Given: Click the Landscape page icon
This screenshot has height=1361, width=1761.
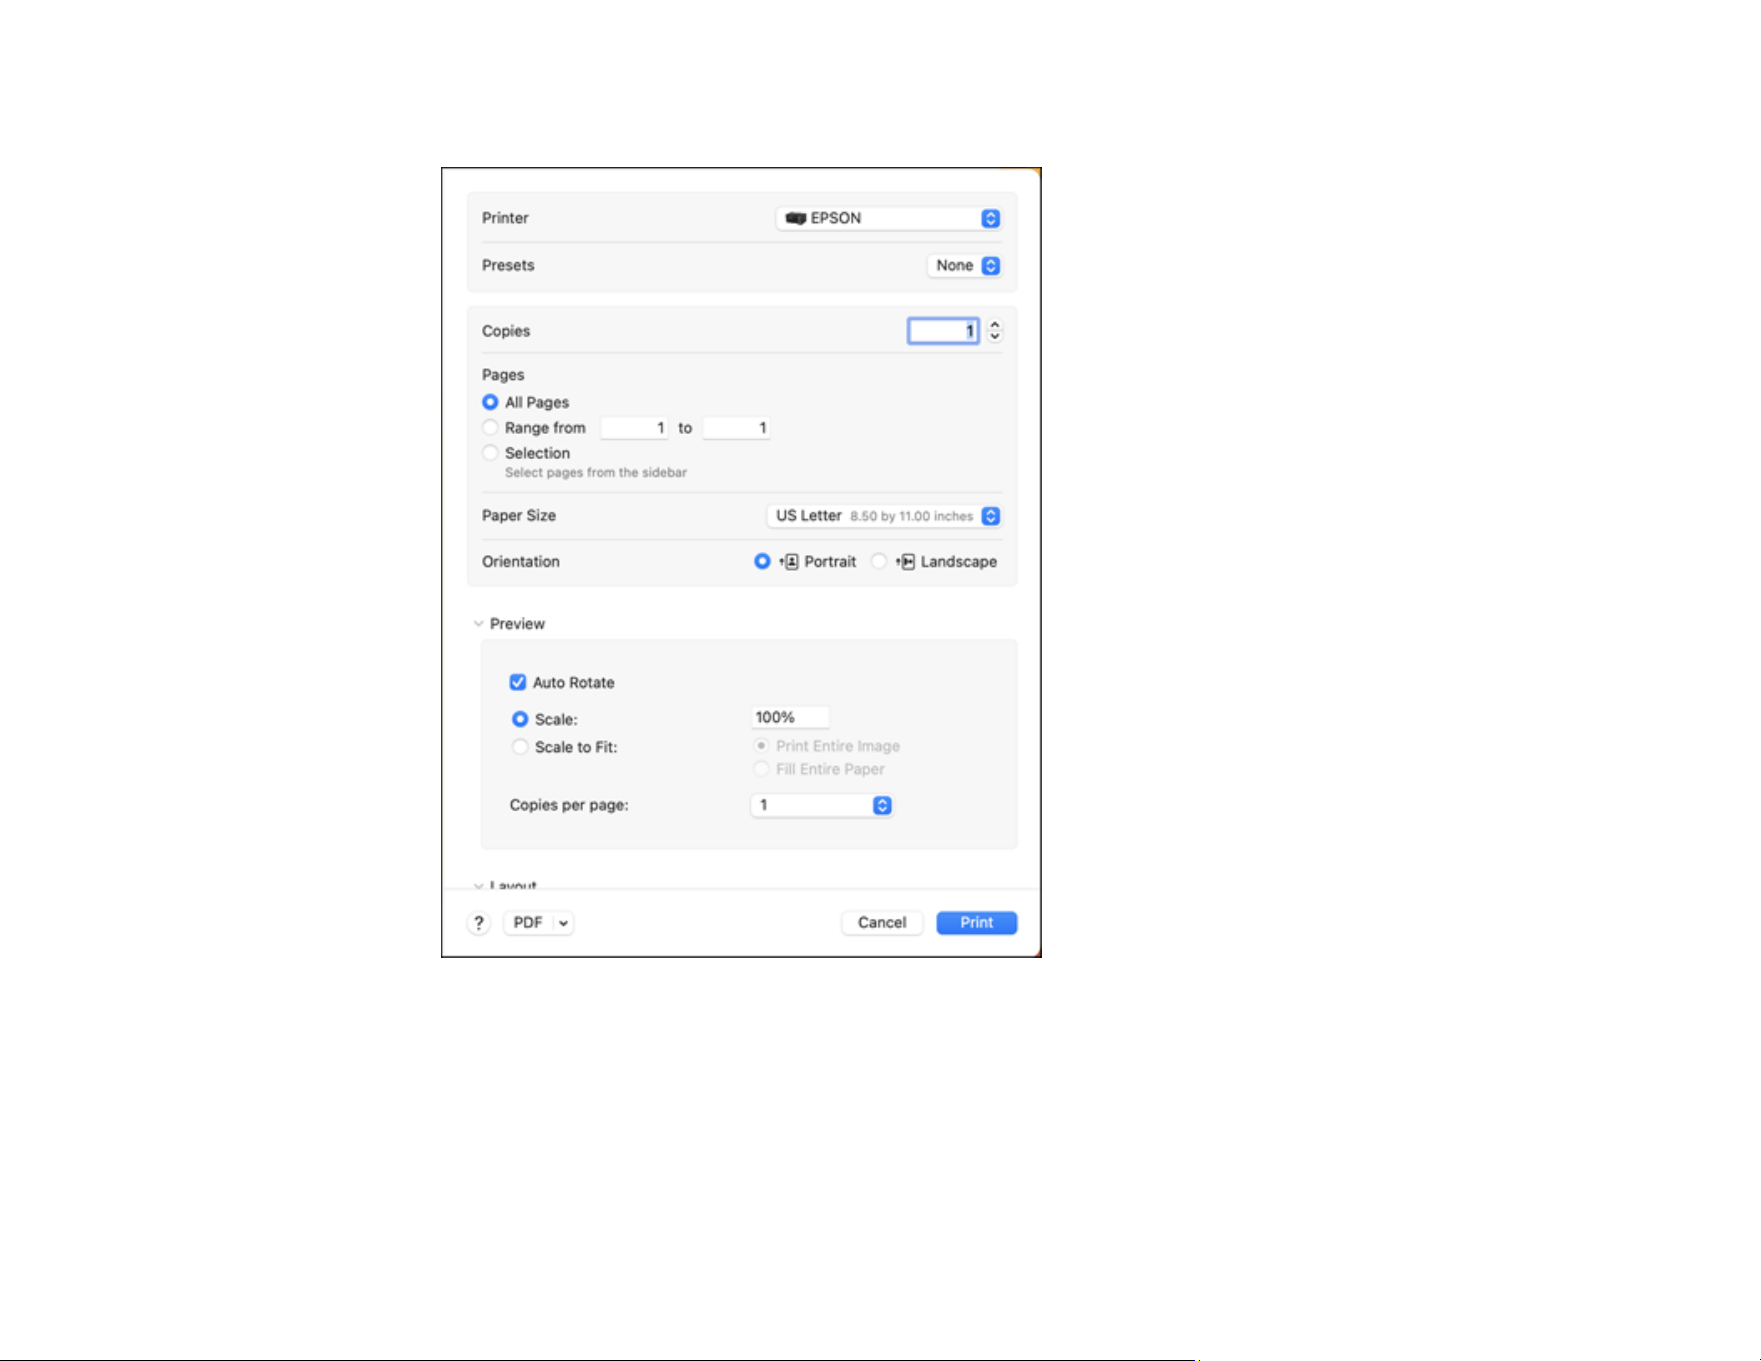Looking at the screenshot, I should point(906,562).
